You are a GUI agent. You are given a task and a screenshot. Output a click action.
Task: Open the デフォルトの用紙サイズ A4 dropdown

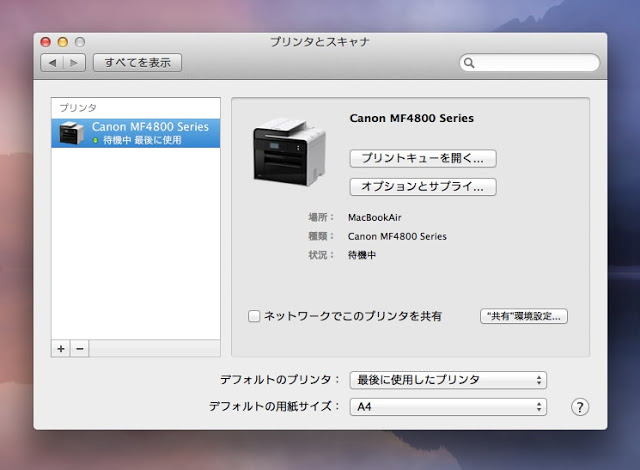click(x=448, y=407)
